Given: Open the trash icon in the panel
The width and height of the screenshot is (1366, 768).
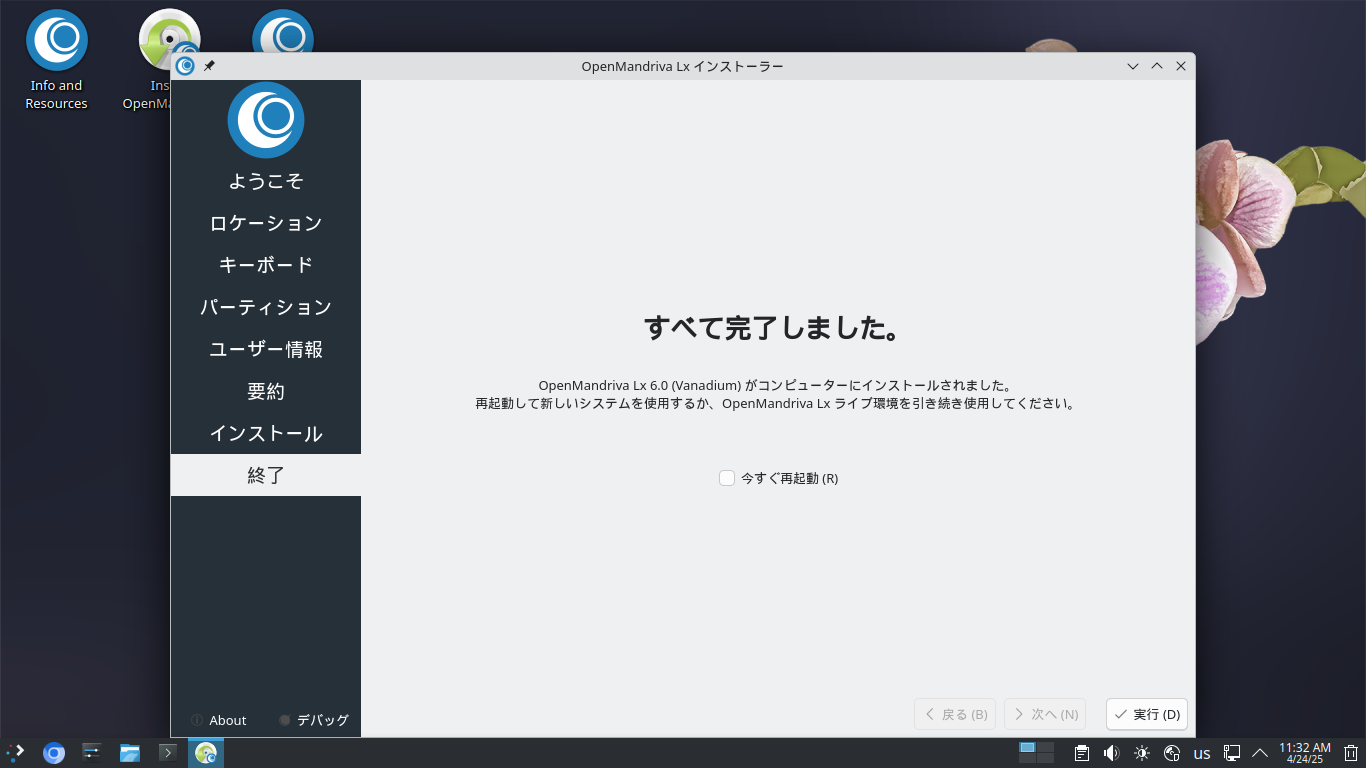Looking at the screenshot, I should click(1351, 753).
